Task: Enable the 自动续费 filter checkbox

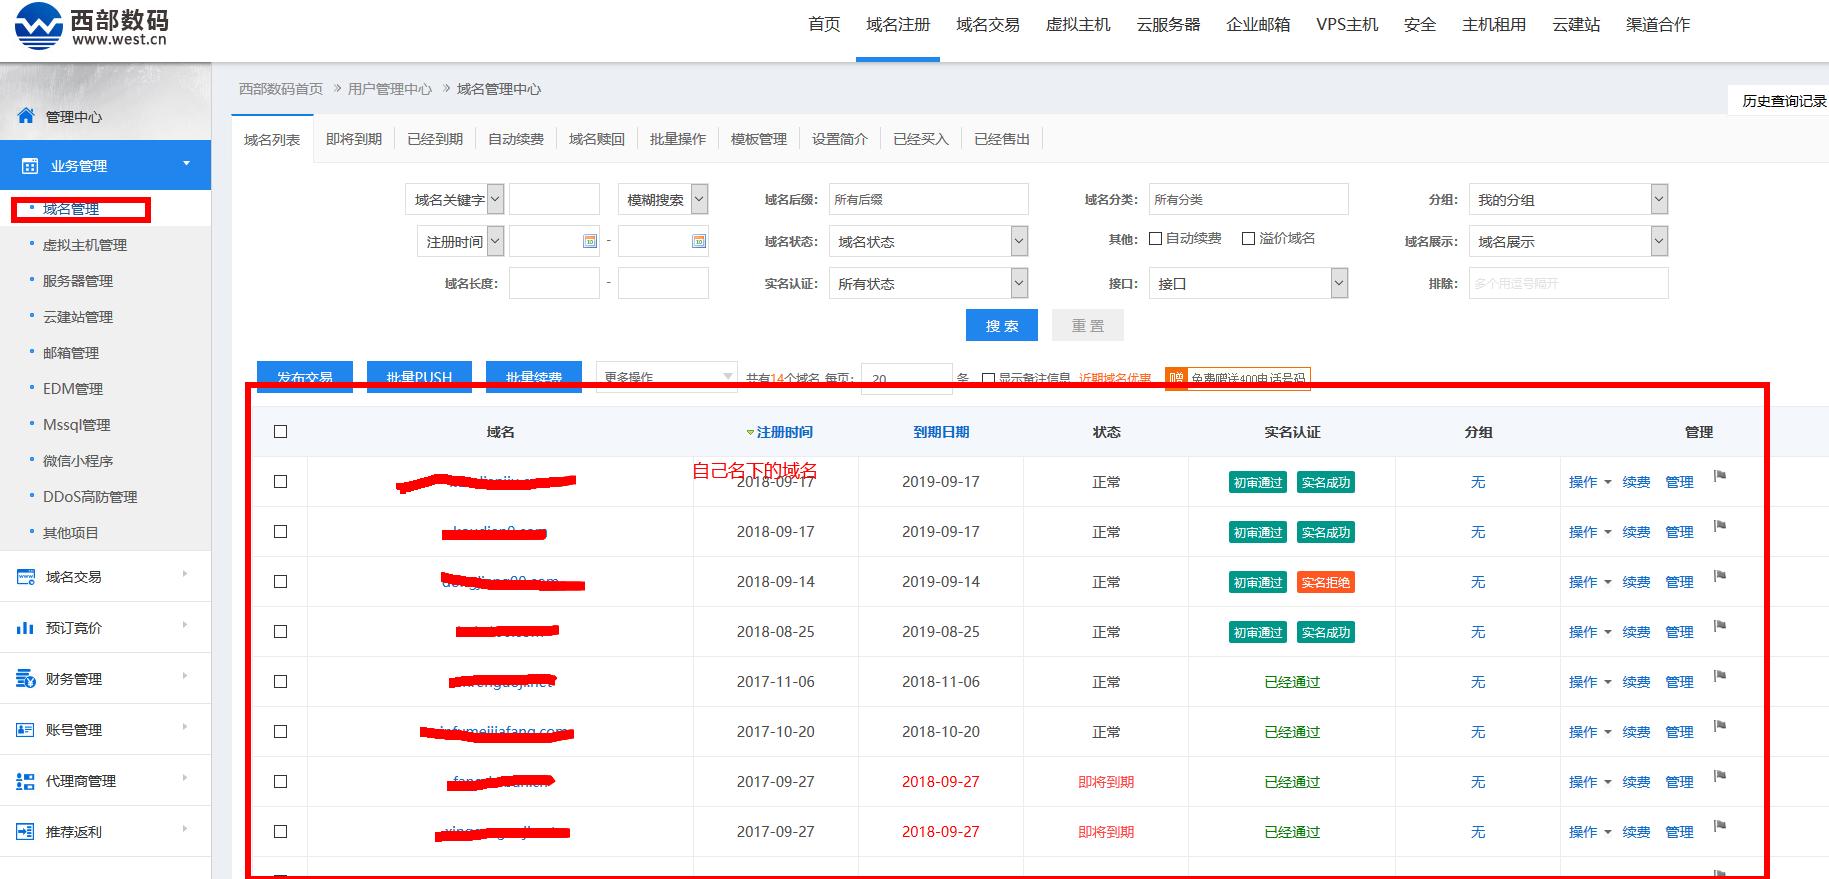Action: tap(1155, 239)
